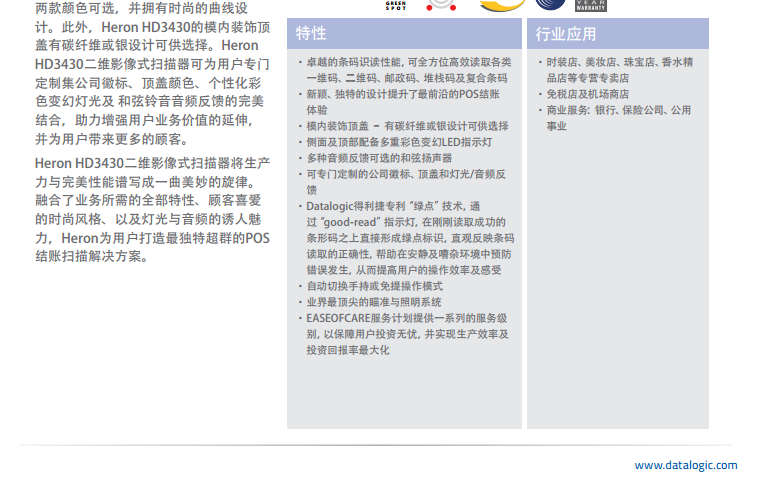Click the bullet starting 新颖、独特的设计

pyautogui.click(x=400, y=102)
